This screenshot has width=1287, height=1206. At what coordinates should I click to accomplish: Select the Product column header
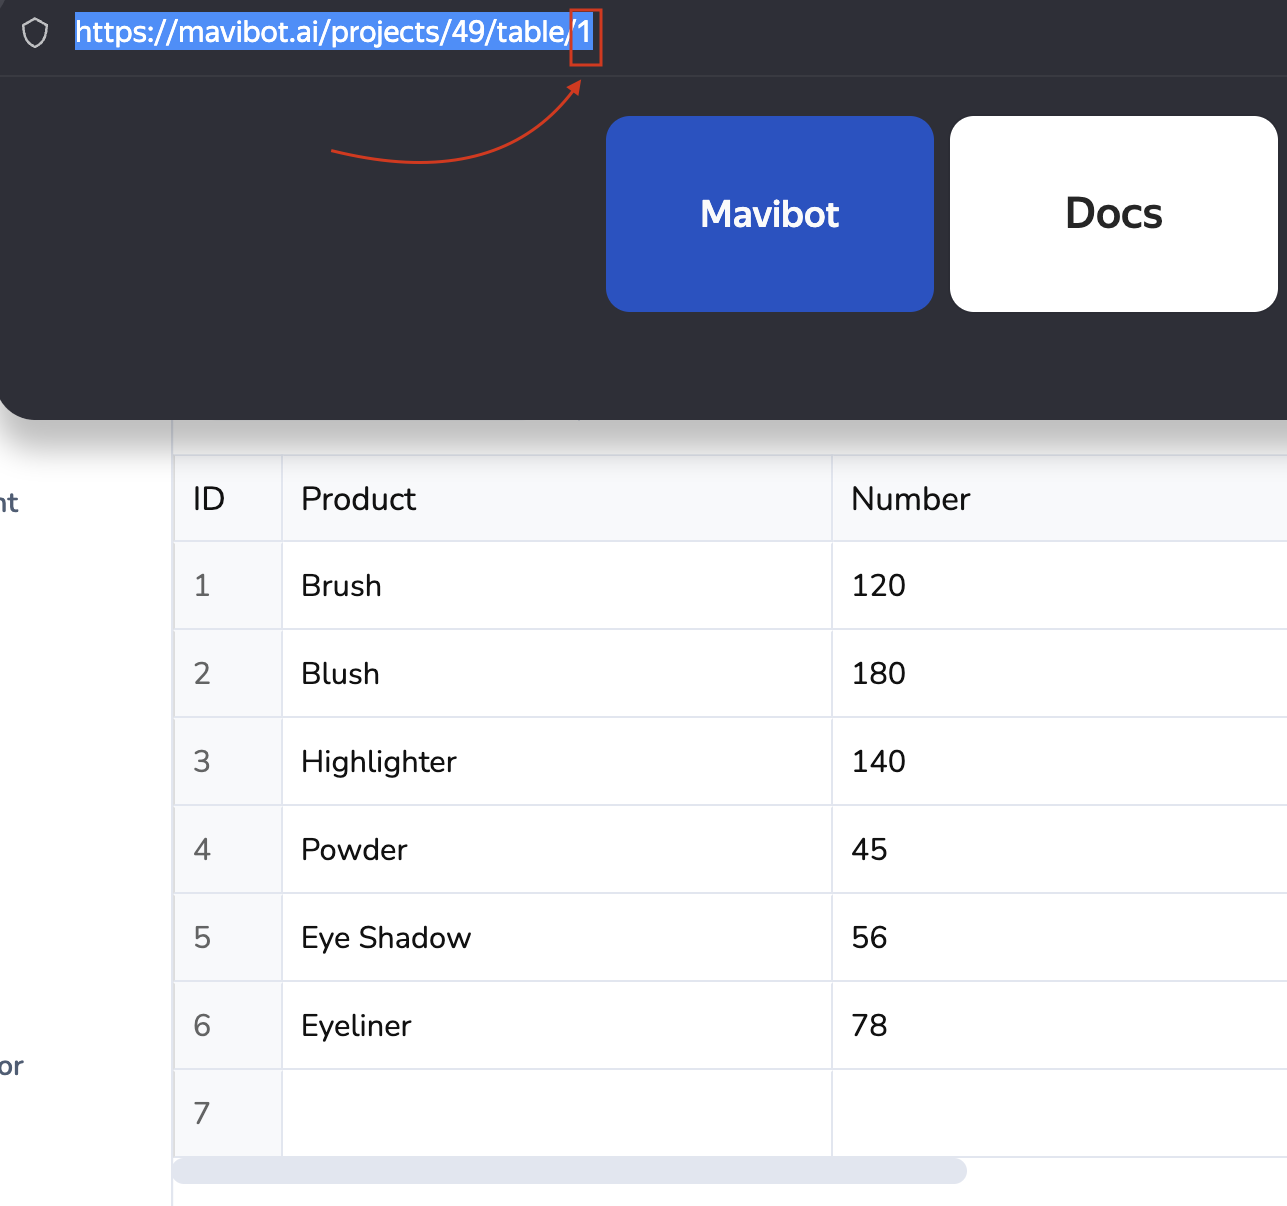[x=358, y=499]
